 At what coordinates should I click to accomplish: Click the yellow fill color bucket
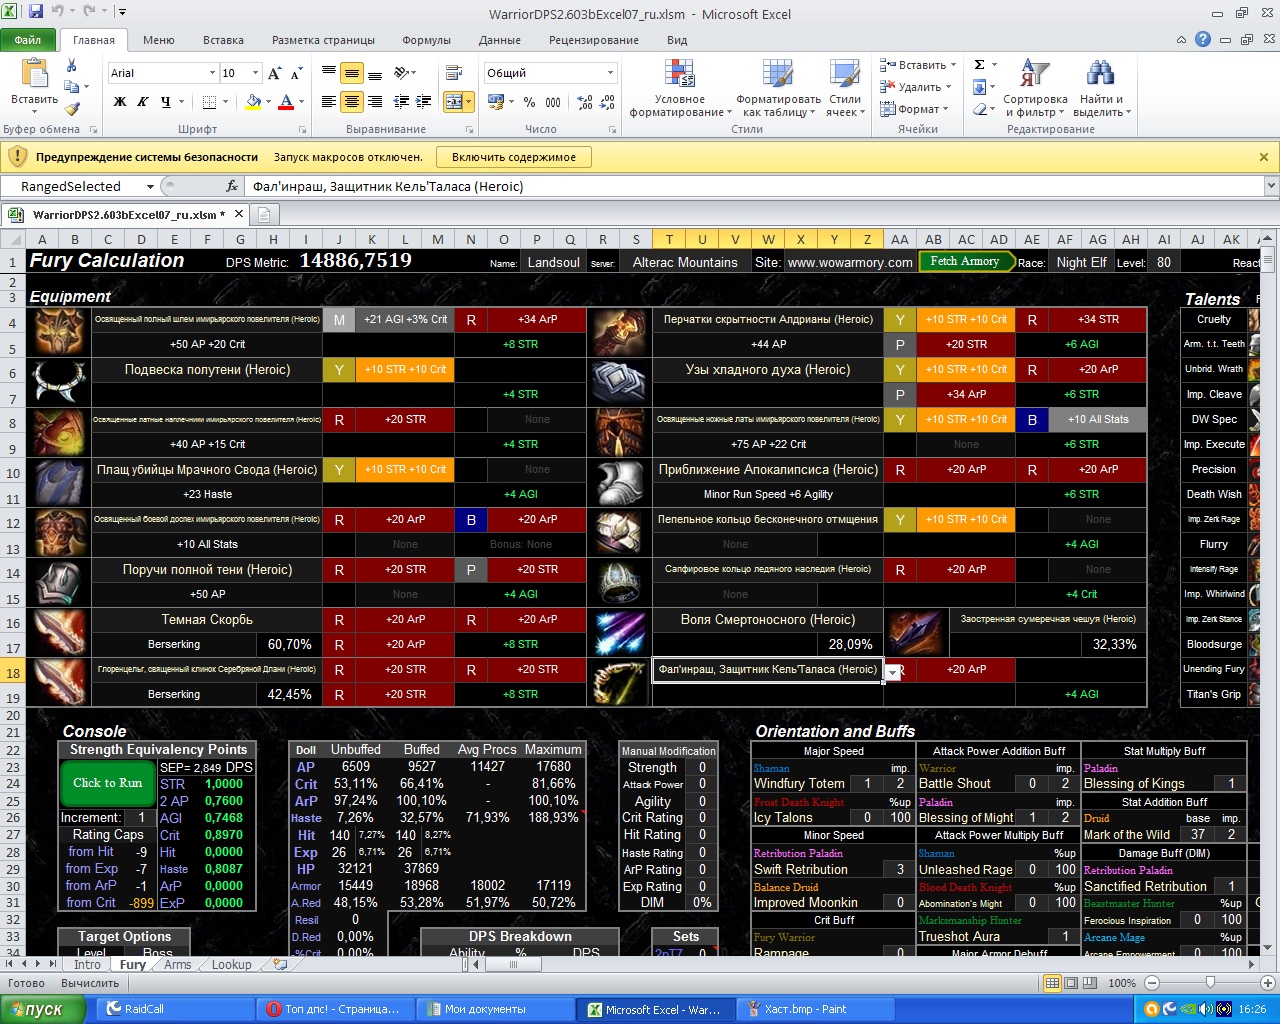[x=253, y=101]
